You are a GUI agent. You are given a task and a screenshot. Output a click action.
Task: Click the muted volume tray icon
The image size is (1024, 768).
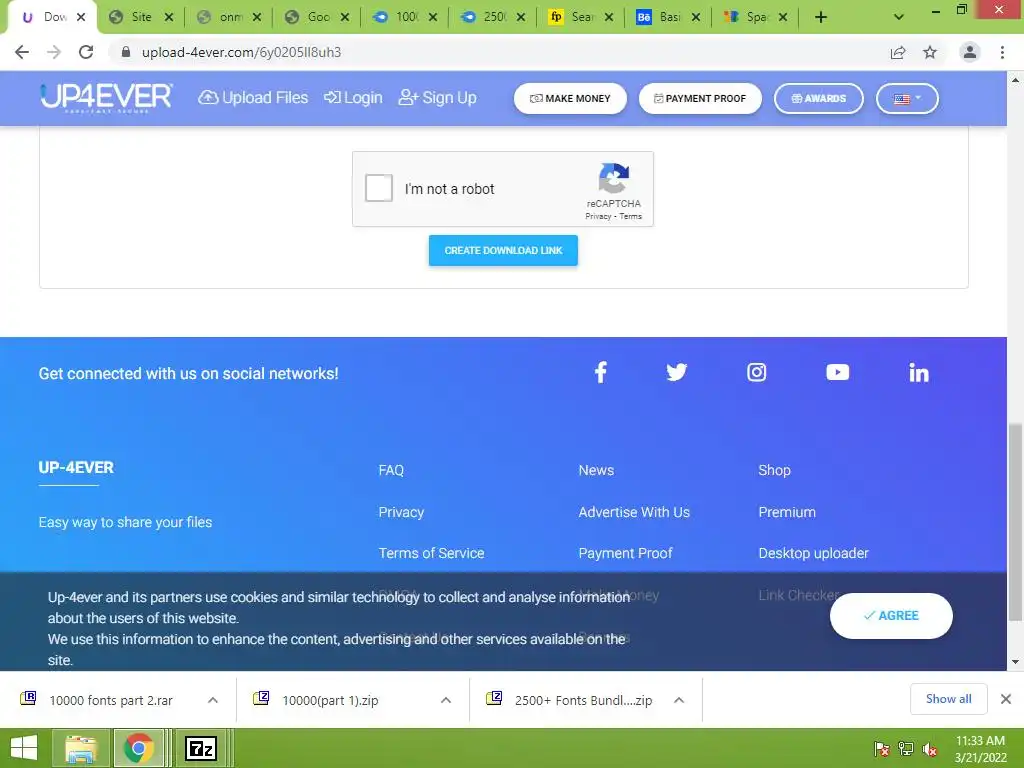[x=929, y=749]
